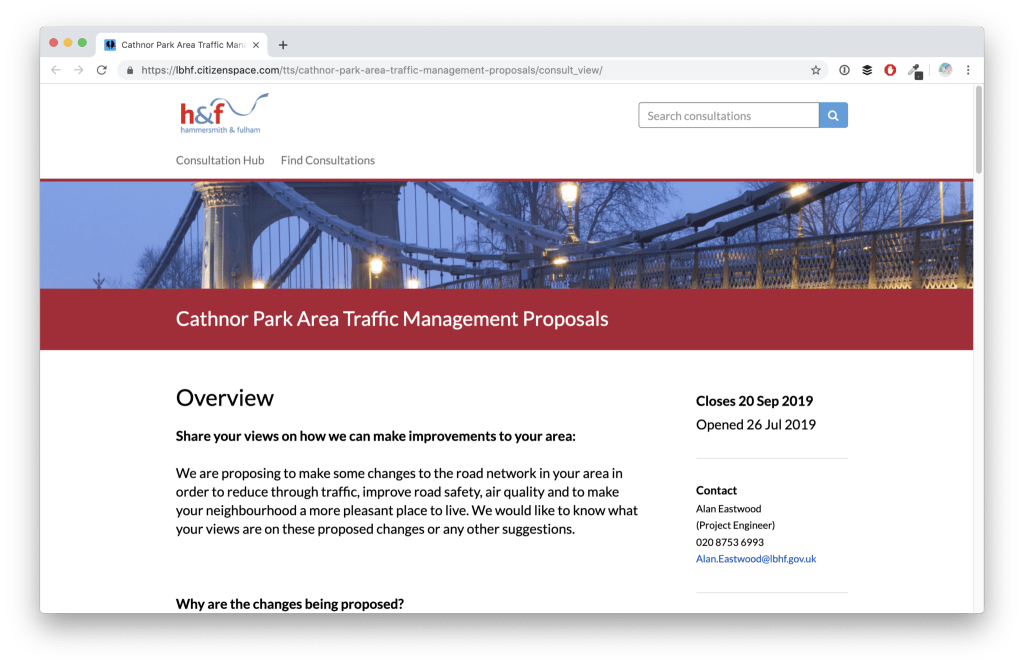The width and height of the screenshot is (1024, 666).
Task: Click the h&f Hammersmith & Fulham logo
Action: pyautogui.click(x=224, y=114)
